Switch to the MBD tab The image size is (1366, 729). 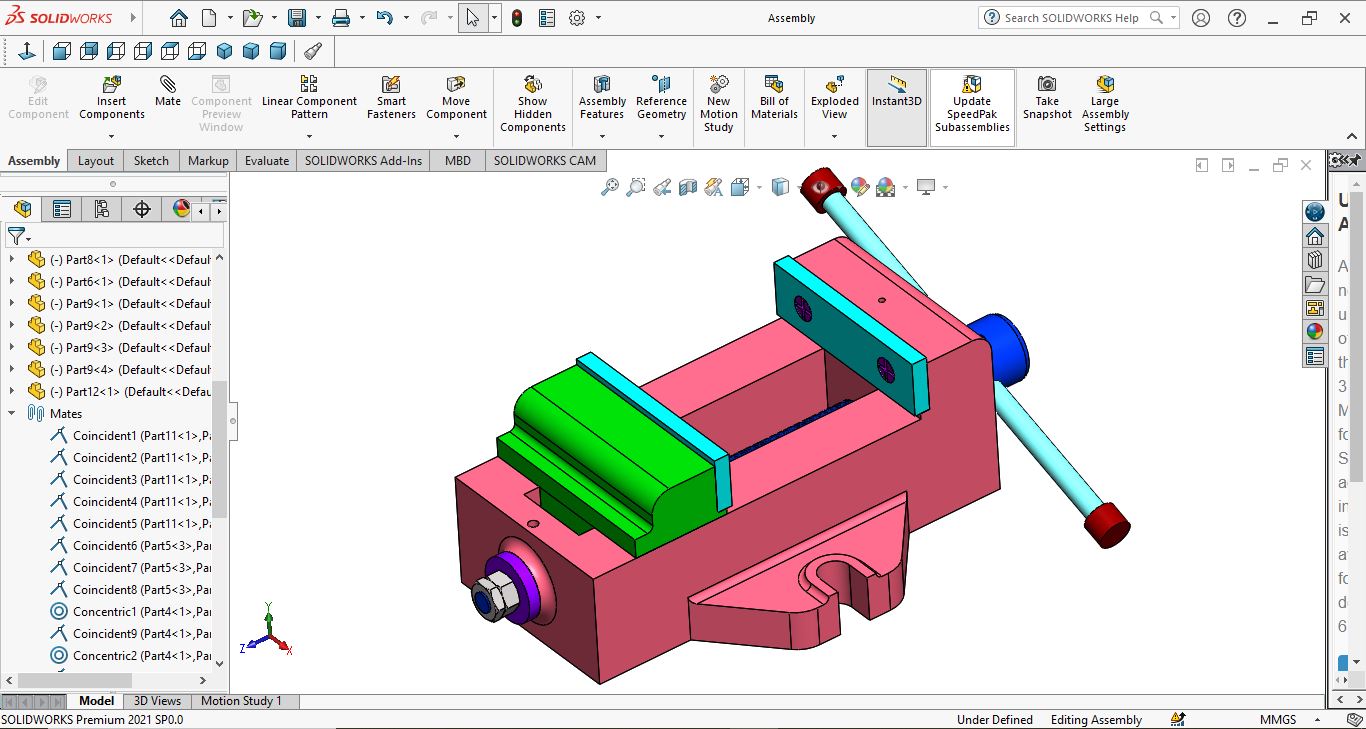[x=458, y=160]
